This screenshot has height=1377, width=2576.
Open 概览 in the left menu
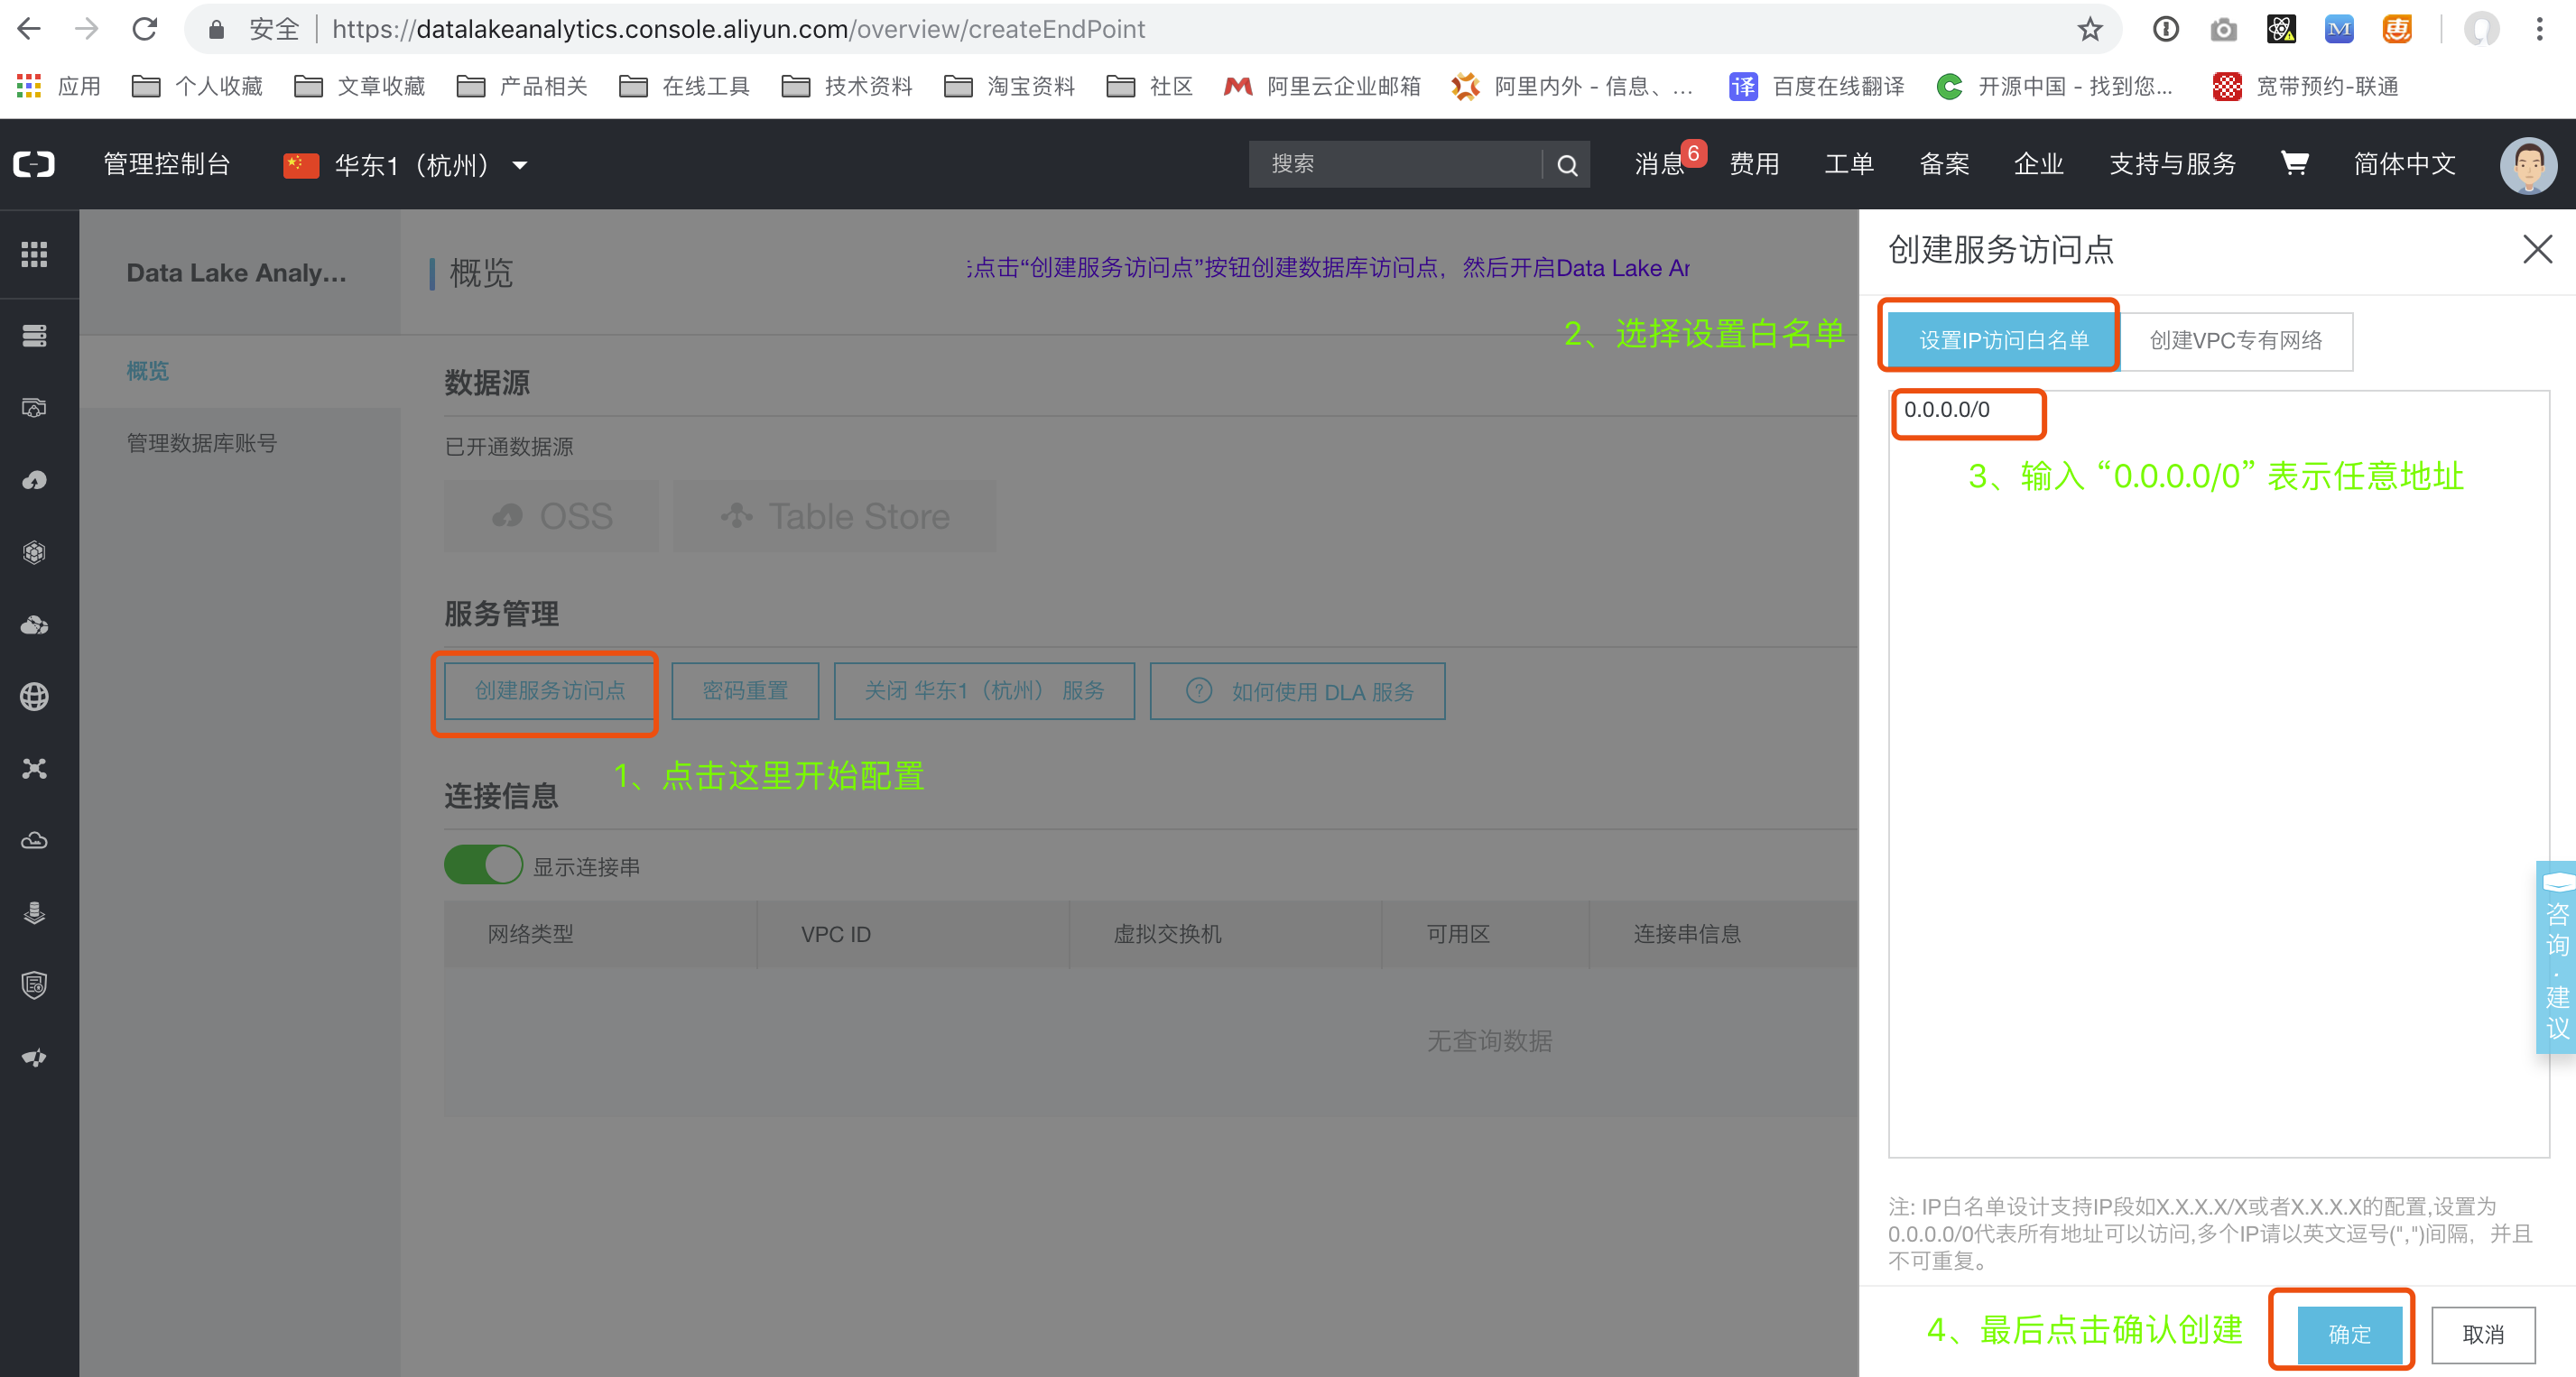pyautogui.click(x=147, y=371)
